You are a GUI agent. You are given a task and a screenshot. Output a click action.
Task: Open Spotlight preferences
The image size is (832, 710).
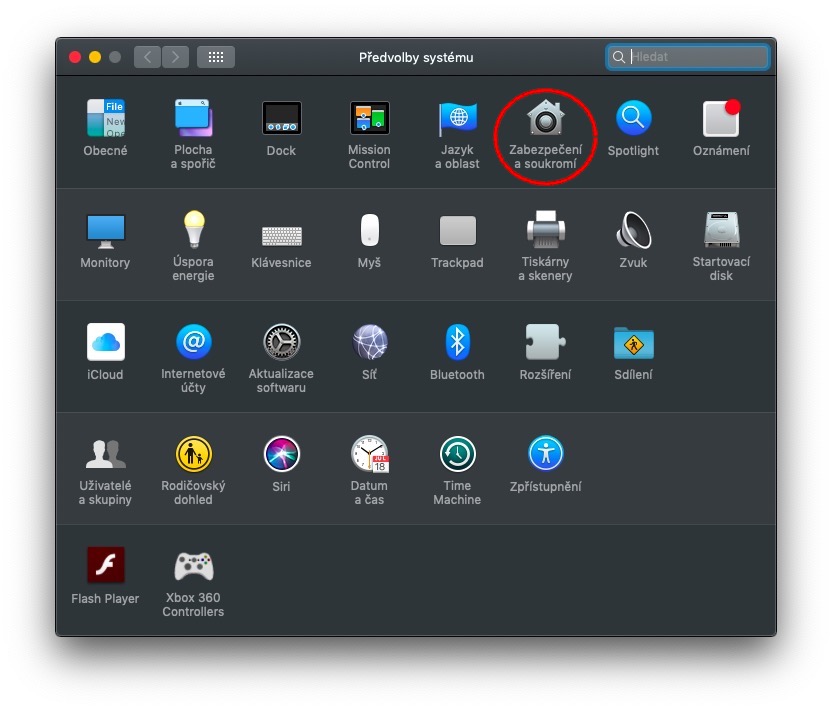tap(633, 120)
